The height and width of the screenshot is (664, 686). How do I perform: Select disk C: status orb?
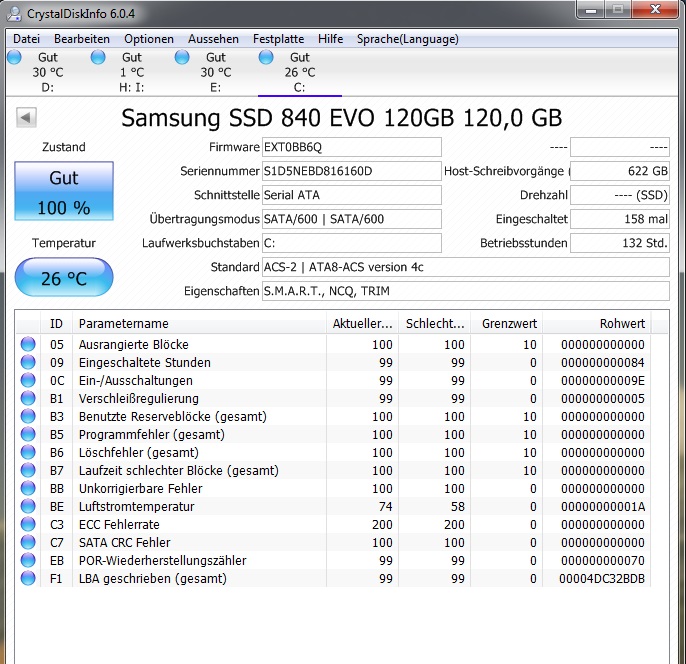click(x=266, y=57)
